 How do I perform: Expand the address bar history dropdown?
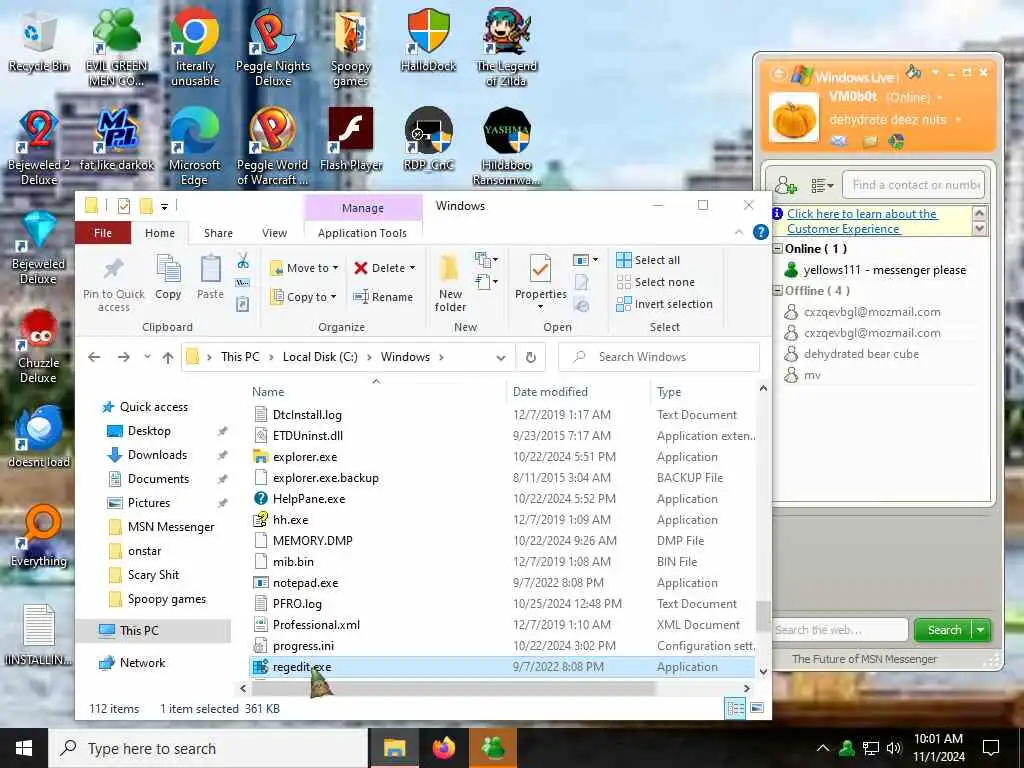[501, 357]
